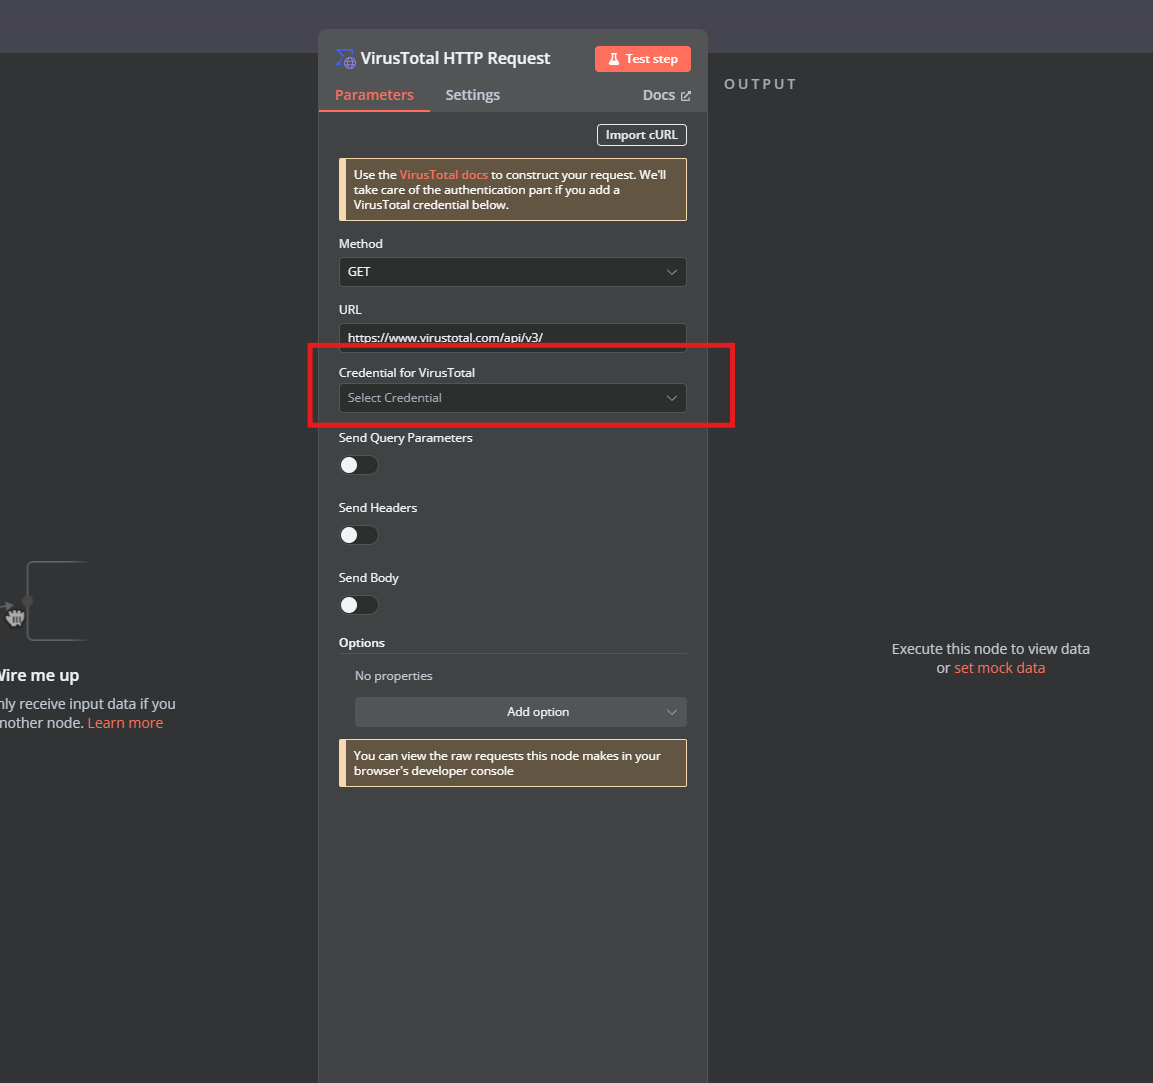Click the Import cURL button
1153x1083 pixels.
click(642, 135)
